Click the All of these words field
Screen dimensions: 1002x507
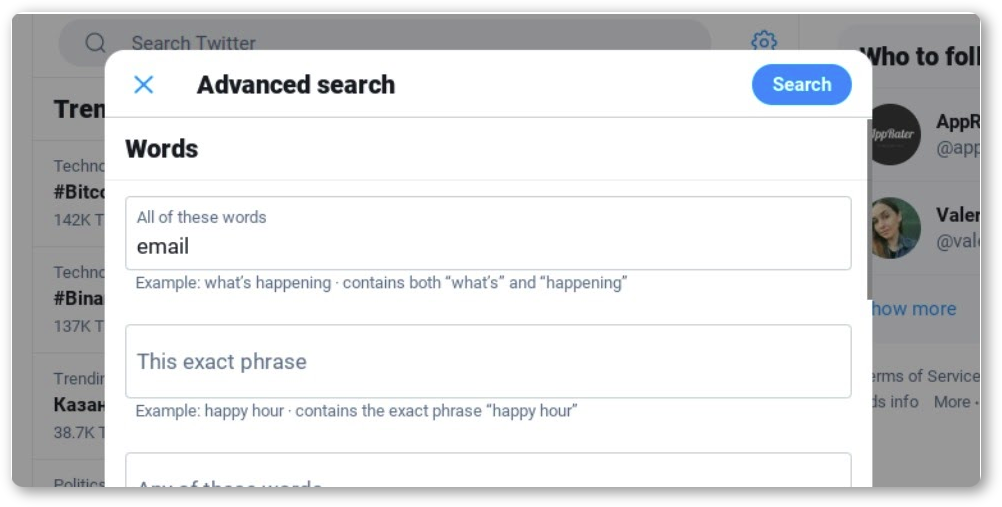488,233
